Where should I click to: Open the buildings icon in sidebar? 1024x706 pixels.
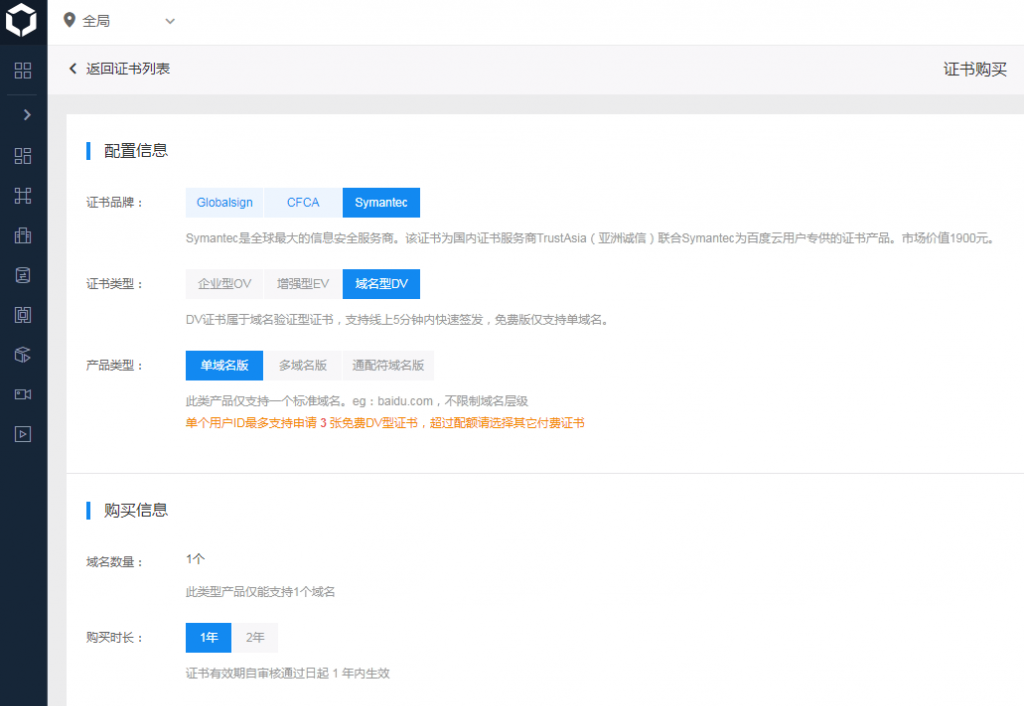coord(23,235)
